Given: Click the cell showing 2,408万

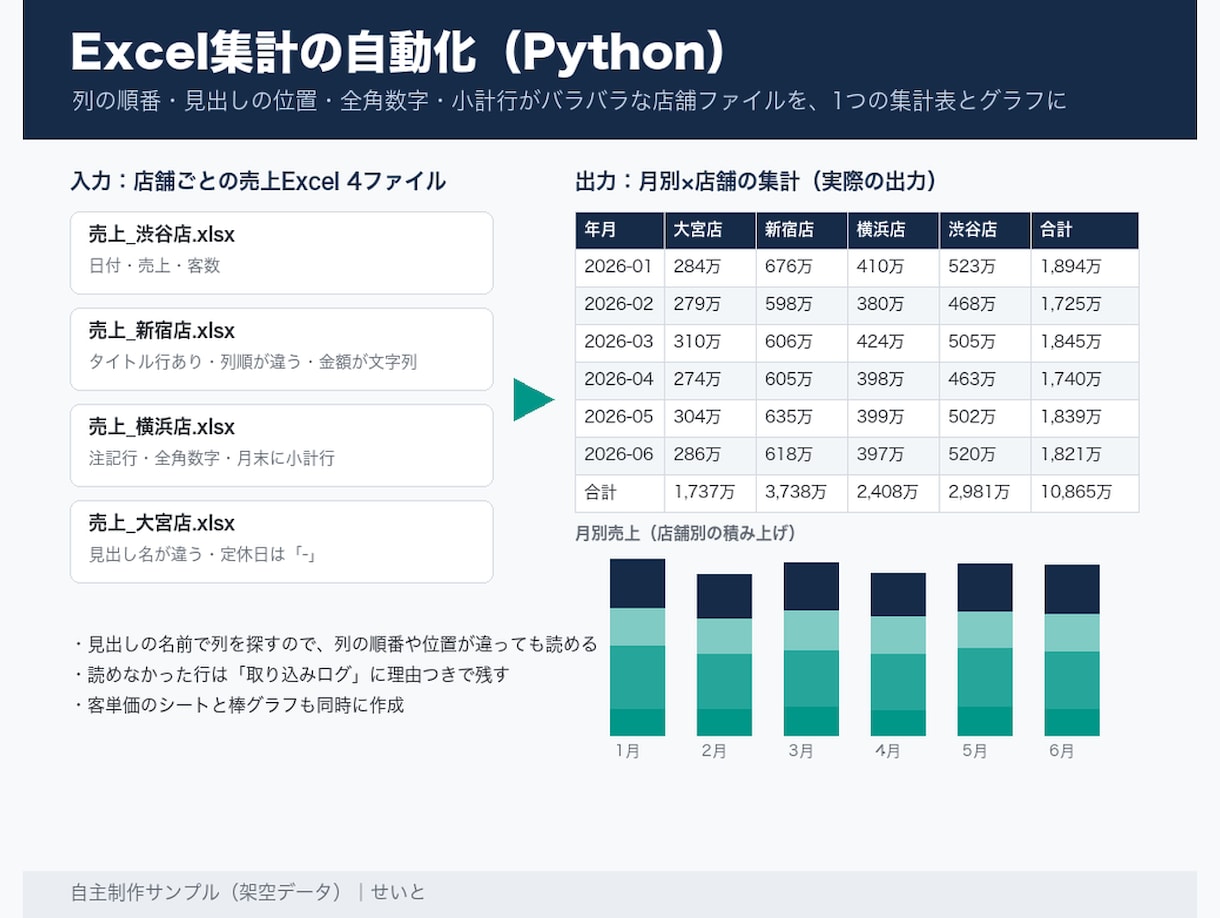Looking at the screenshot, I should pyautogui.click(x=894, y=493).
